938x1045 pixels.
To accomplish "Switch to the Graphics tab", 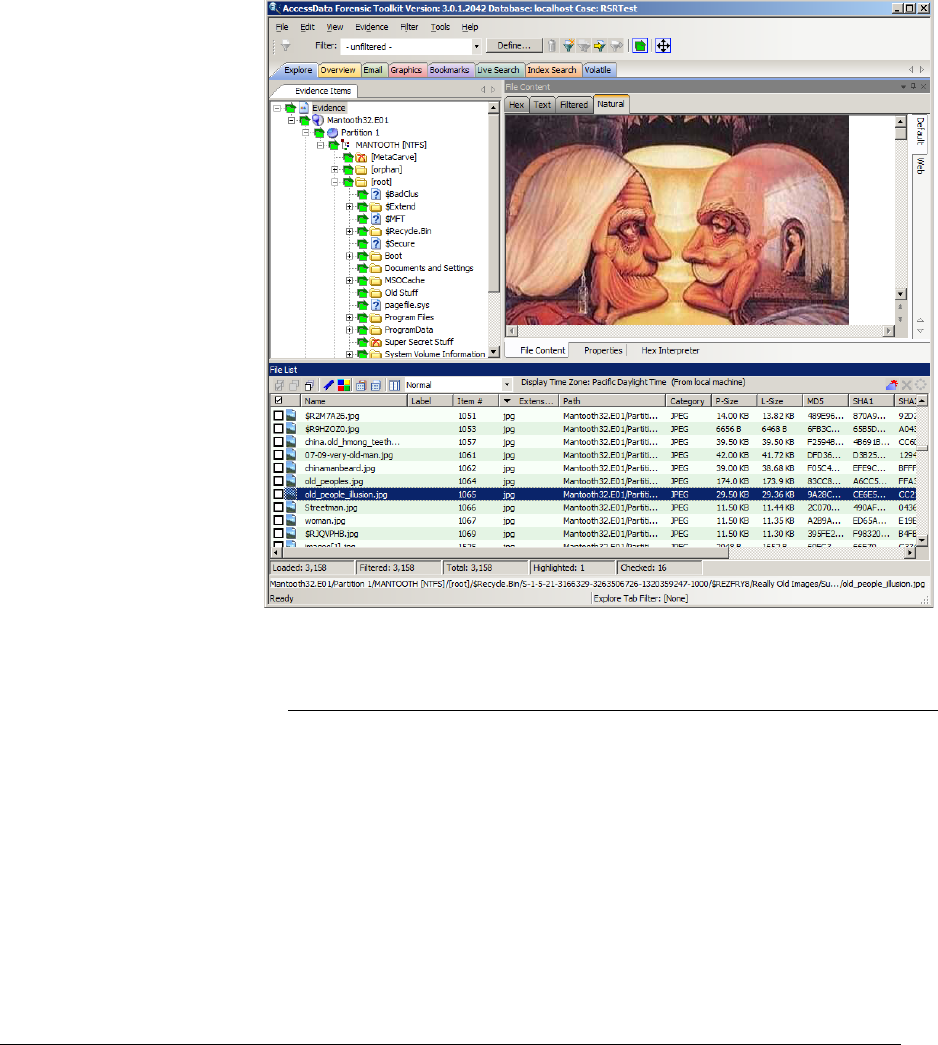I will coord(406,70).
